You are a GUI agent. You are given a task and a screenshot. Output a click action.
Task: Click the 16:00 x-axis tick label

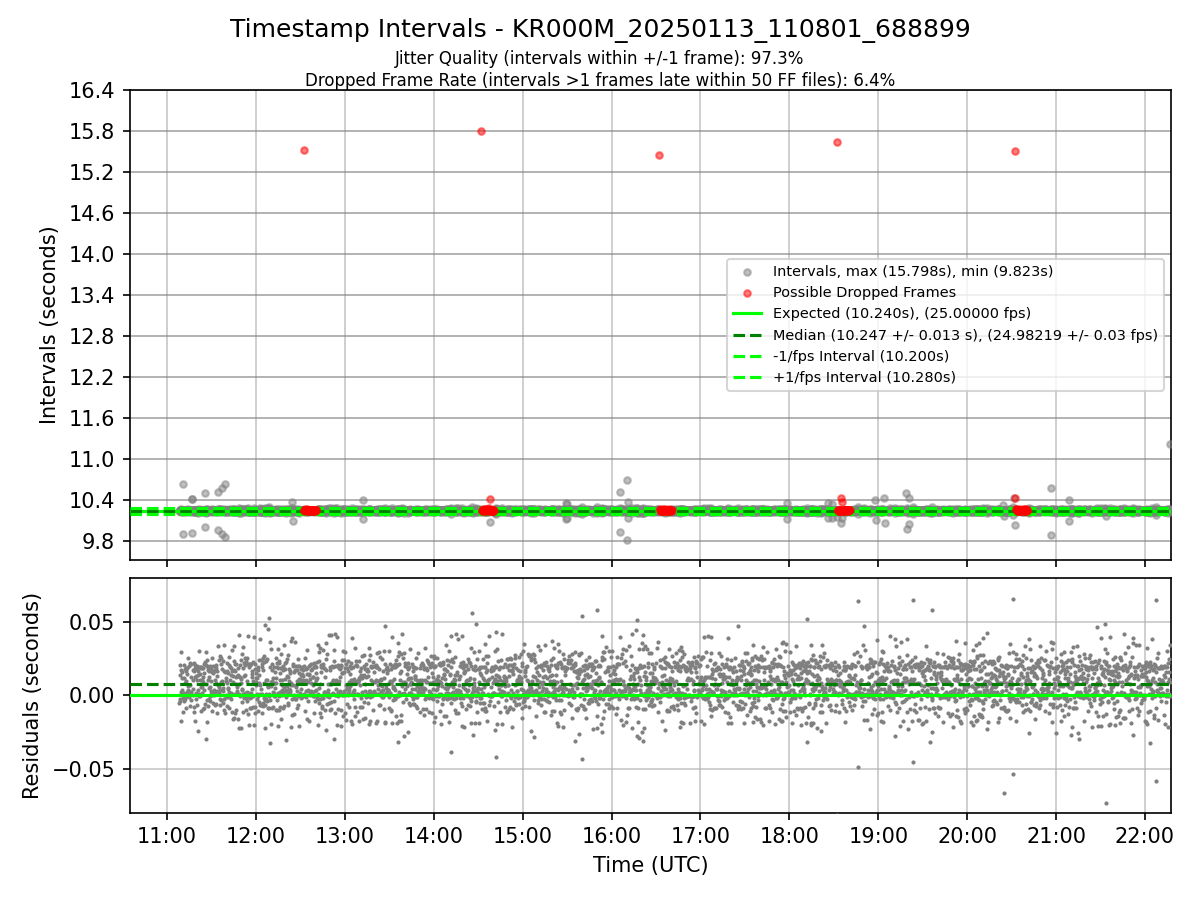(611, 835)
